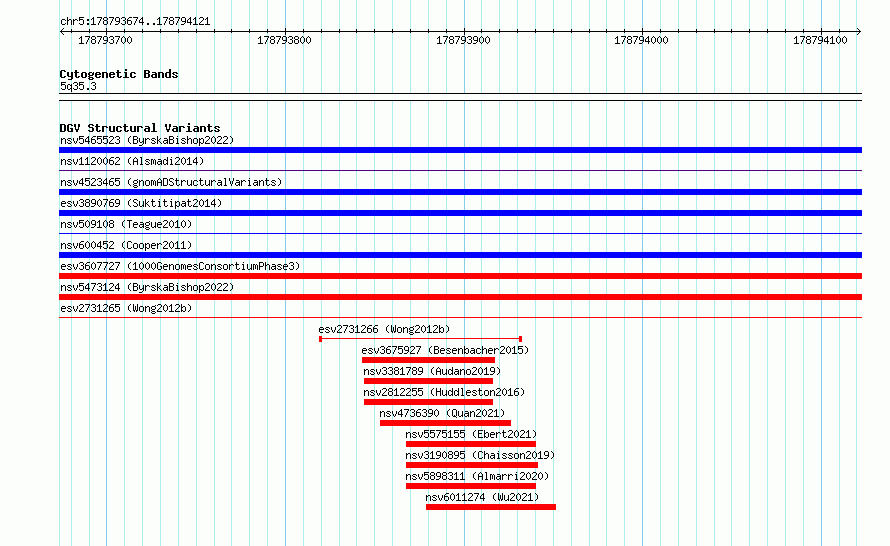Open the nsv1120062 (Alsmadi2014) variant label
The image size is (890, 546).
[132, 161]
